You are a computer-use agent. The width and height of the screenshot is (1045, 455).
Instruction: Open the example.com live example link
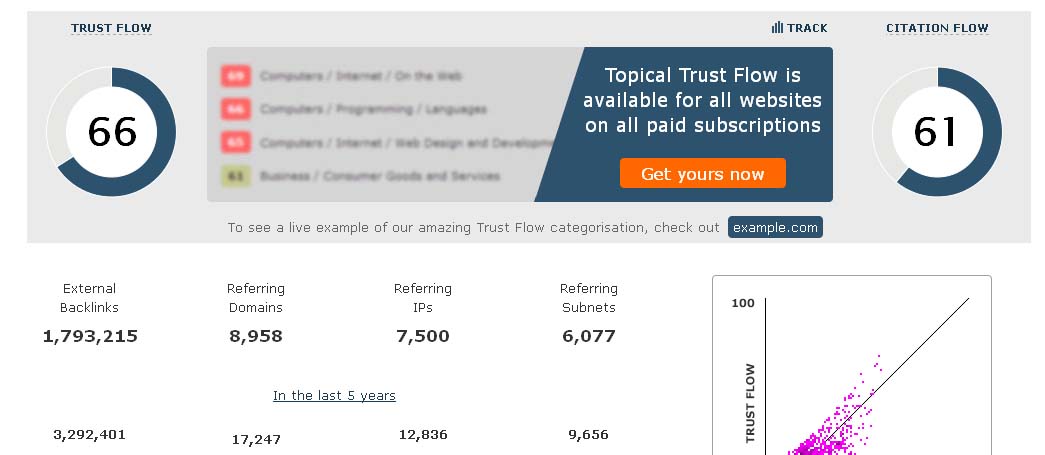coord(775,228)
